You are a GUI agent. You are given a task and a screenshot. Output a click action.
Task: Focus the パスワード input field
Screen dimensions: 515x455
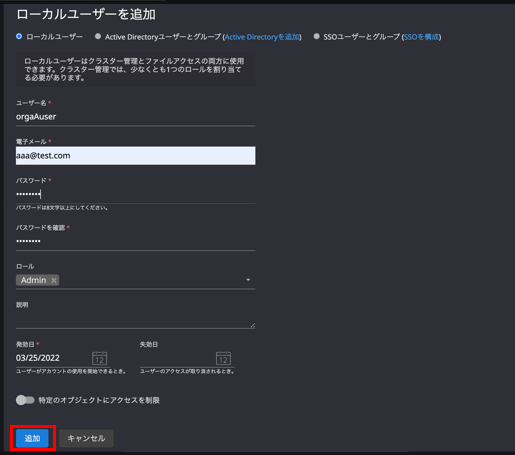coord(135,194)
